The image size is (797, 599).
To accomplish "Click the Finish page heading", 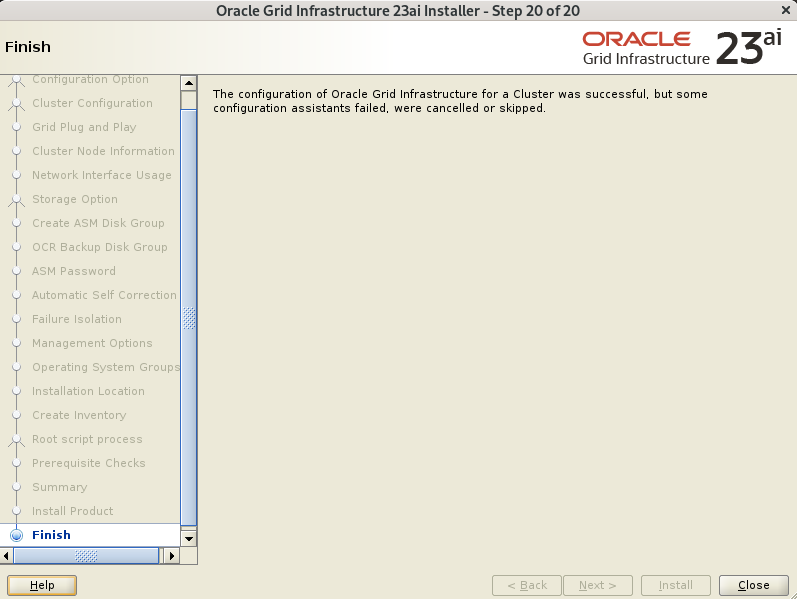I will (x=28, y=47).
